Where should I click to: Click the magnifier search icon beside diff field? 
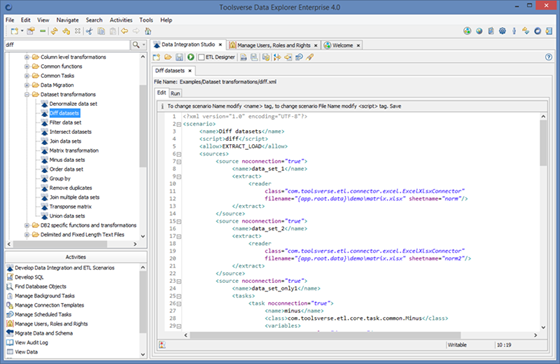(x=136, y=45)
